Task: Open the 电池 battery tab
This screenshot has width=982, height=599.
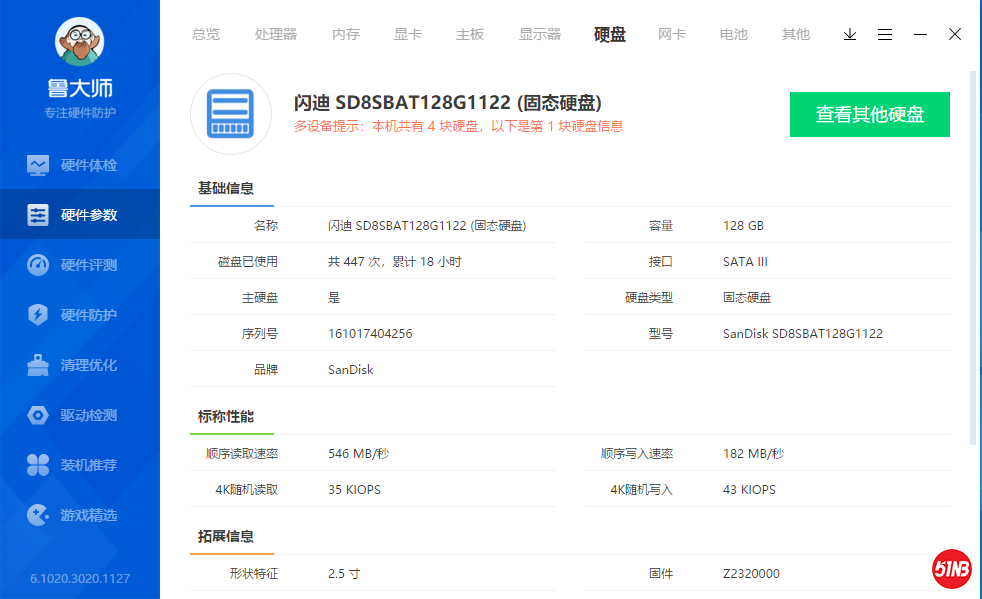Action: click(x=733, y=34)
